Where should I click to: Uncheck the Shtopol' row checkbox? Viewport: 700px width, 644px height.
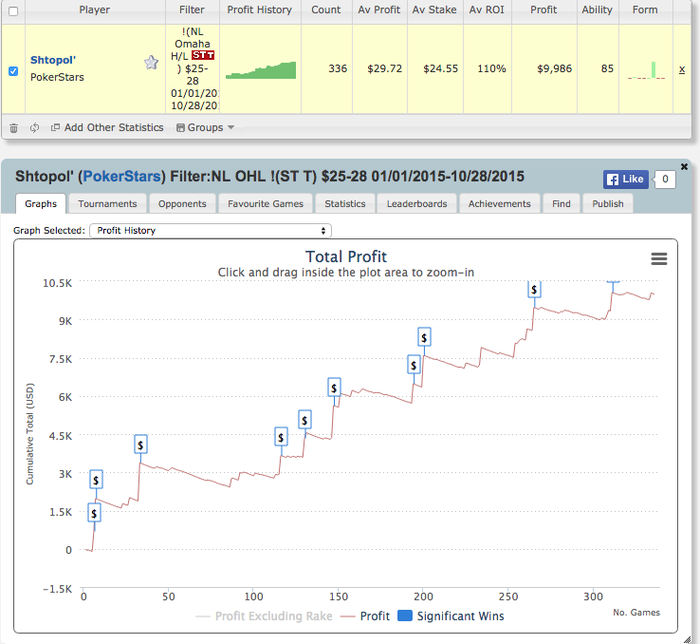(13, 71)
